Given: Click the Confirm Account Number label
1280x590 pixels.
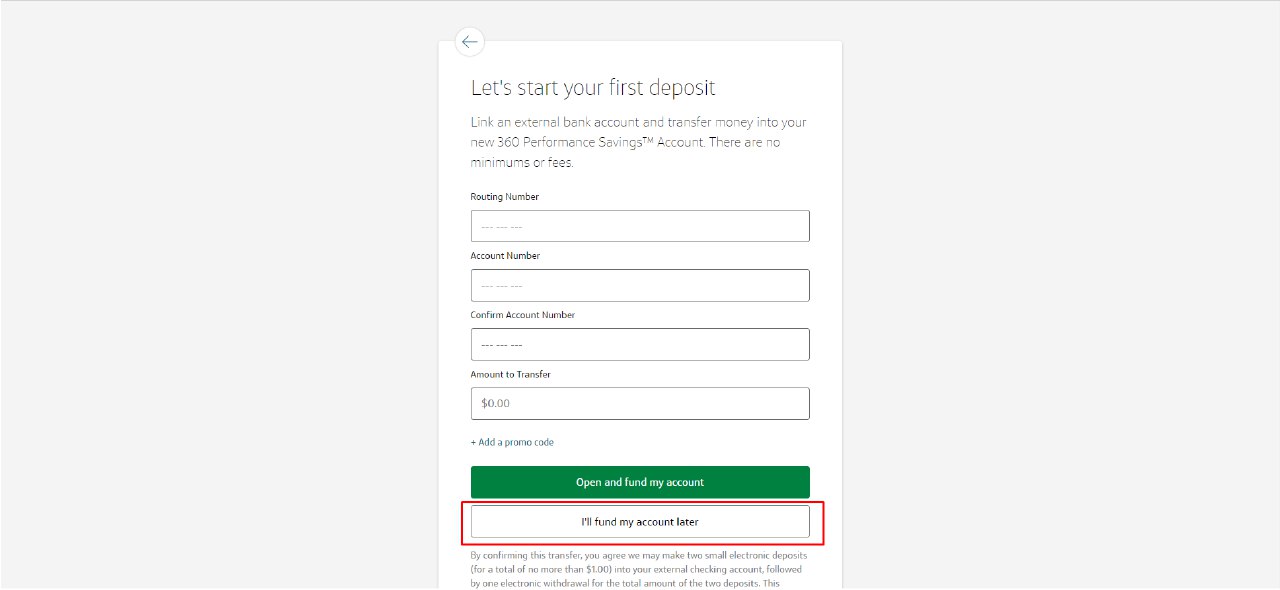Looking at the screenshot, I should pos(523,315).
